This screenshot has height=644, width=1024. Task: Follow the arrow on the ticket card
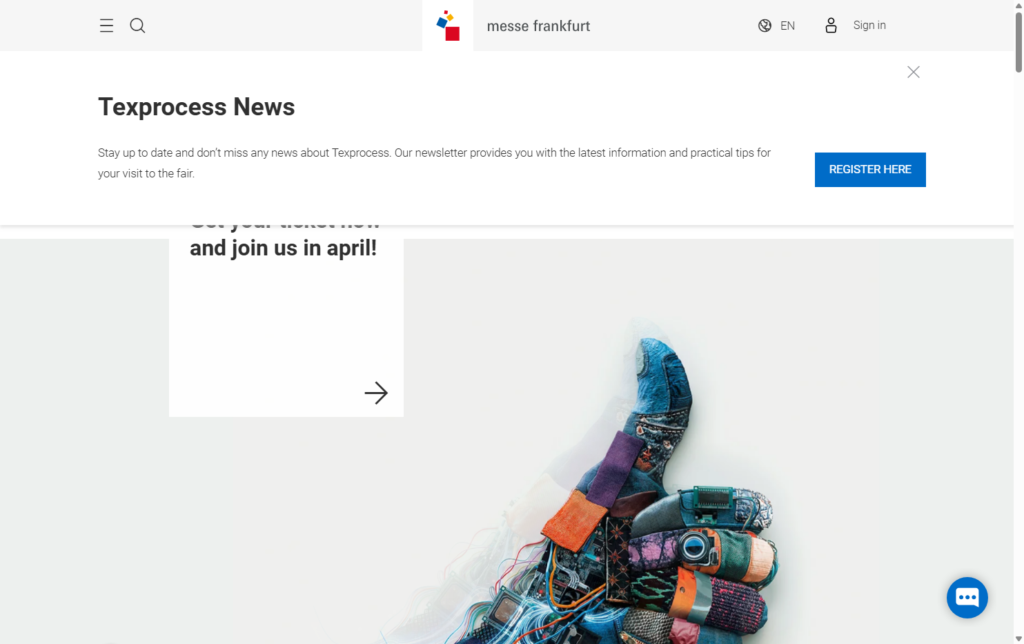coord(376,393)
